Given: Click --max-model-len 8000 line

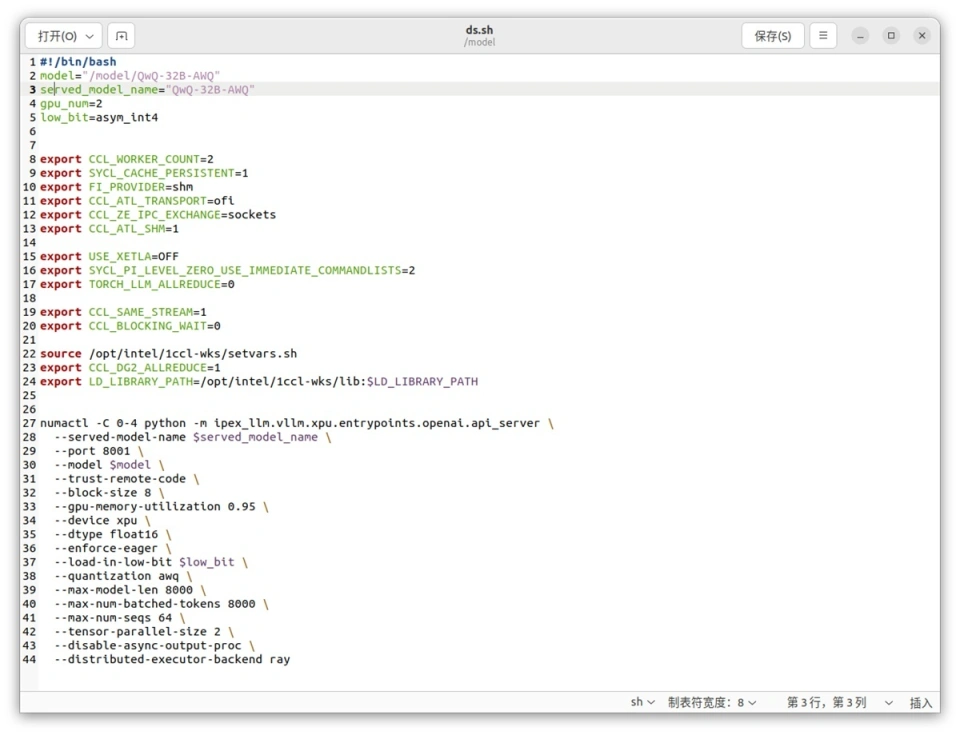Looking at the screenshot, I should [130, 590].
